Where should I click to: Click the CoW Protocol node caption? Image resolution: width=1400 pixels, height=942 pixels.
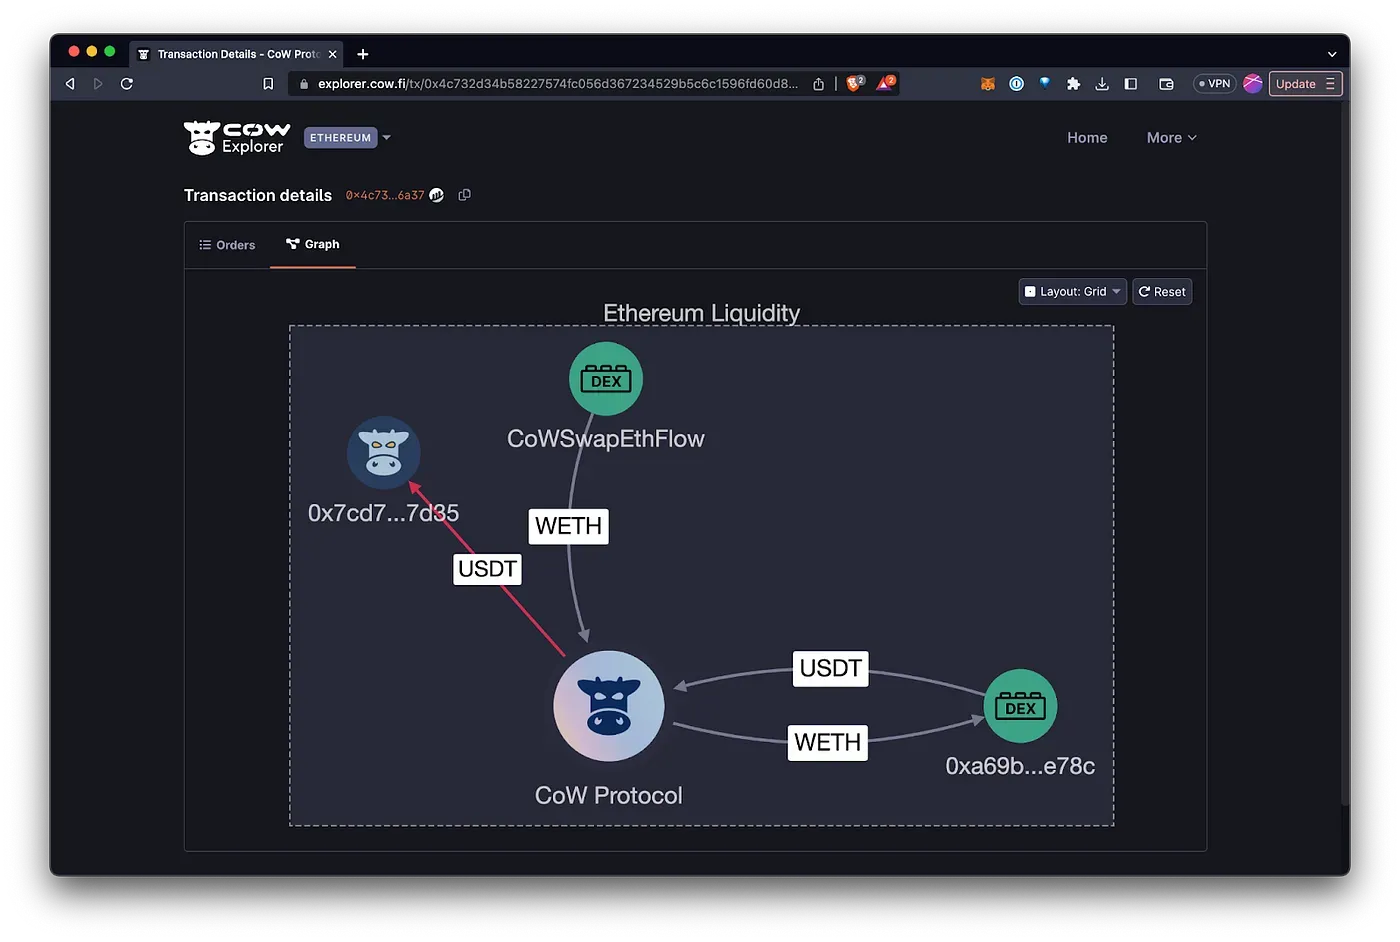[x=609, y=796]
